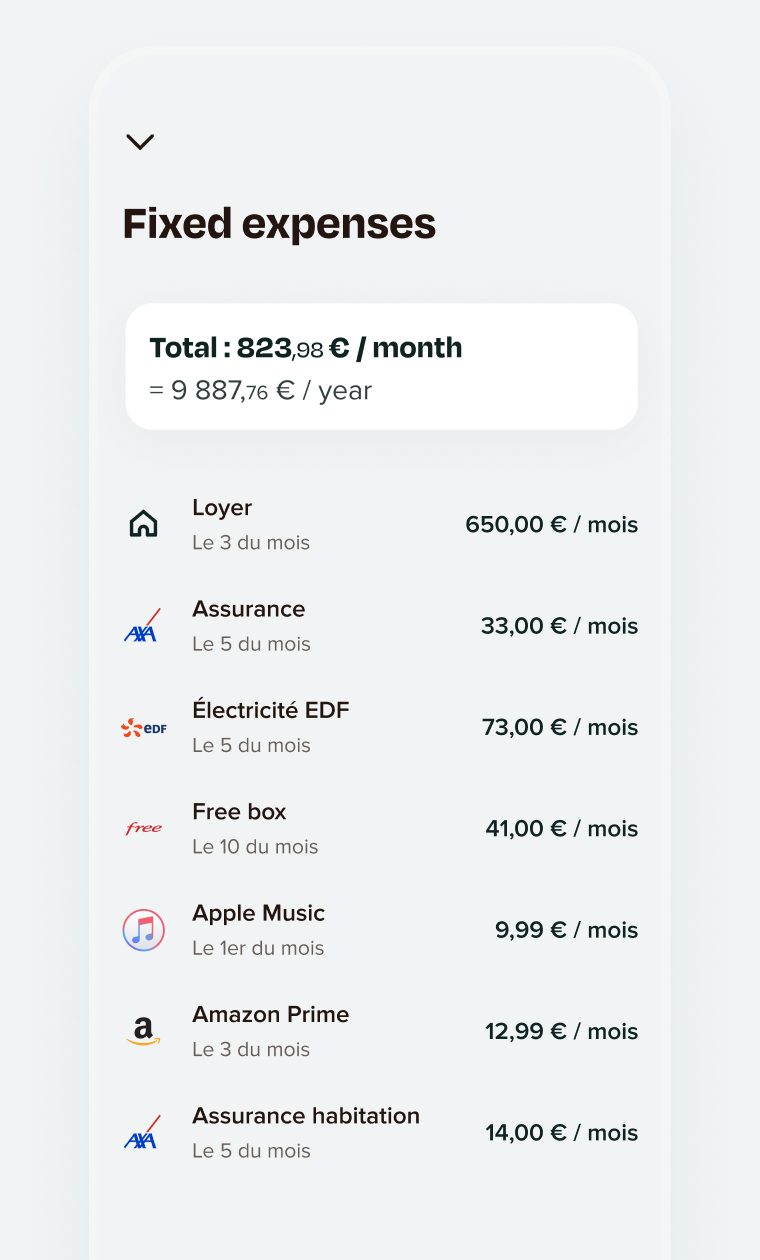
Task: Open the Amazon Prime subscription
Action: tap(271, 1015)
